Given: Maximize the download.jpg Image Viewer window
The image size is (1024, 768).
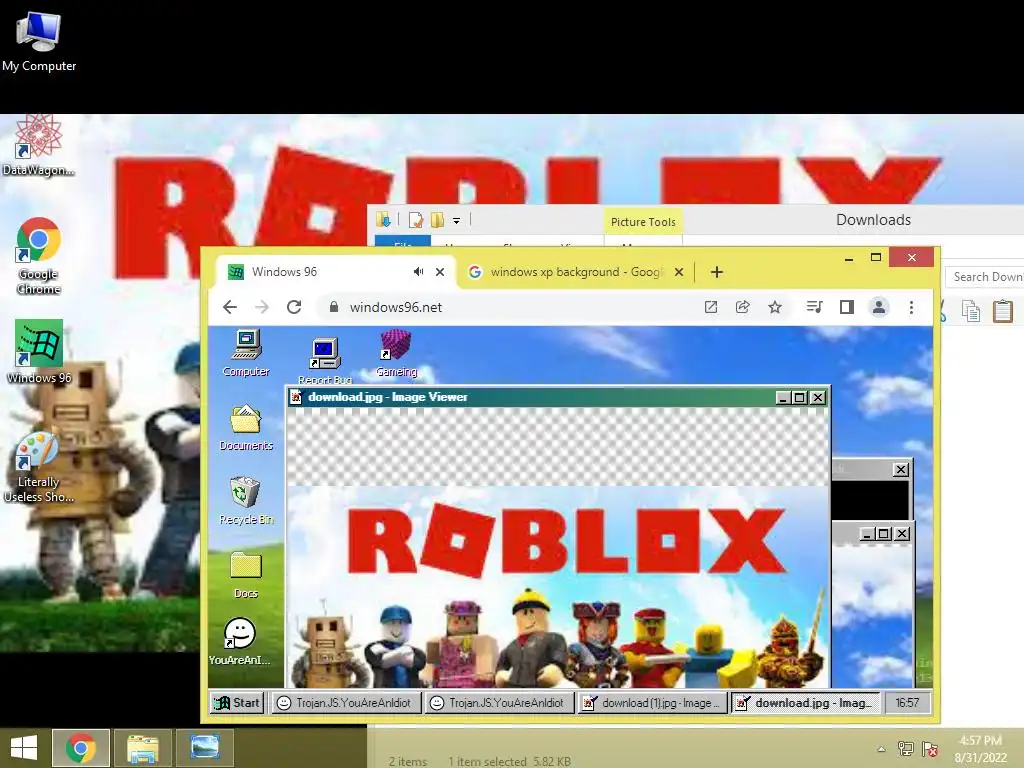Looking at the screenshot, I should pyautogui.click(x=800, y=398).
